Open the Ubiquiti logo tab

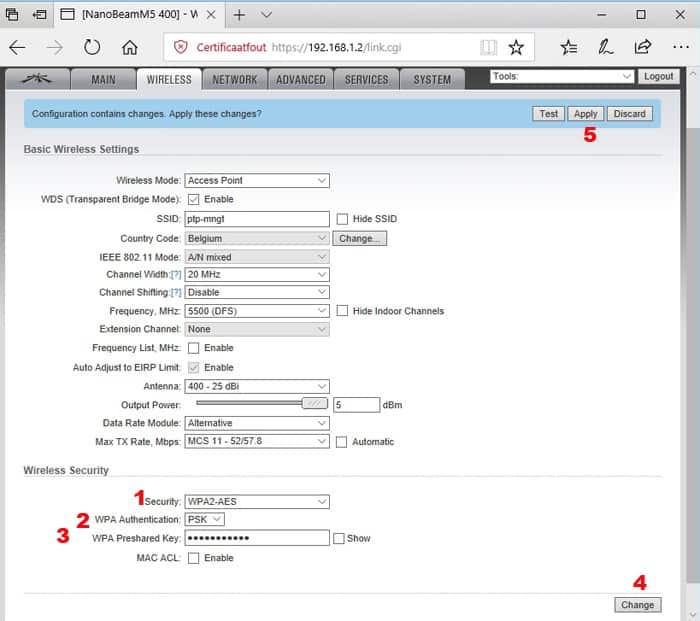point(37,79)
